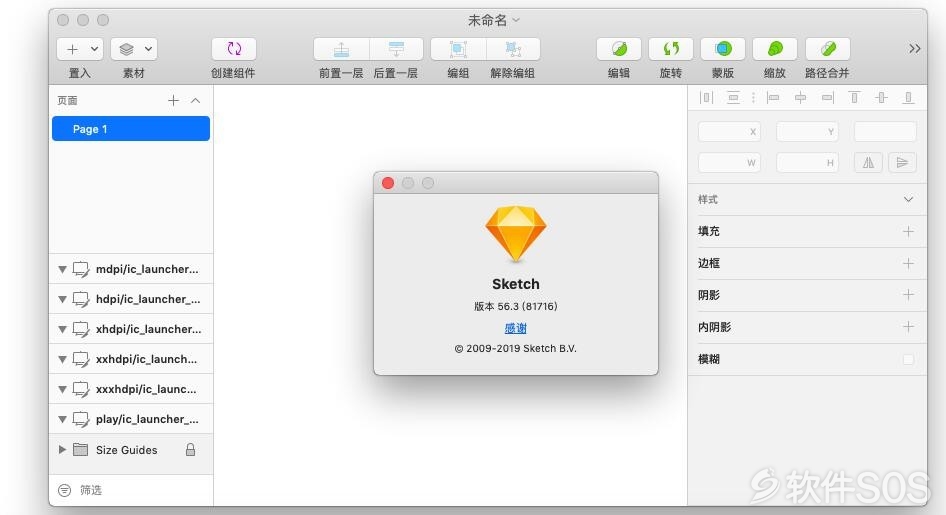Image resolution: width=946 pixels, height=515 pixels.
Task: Click the layer filter (筛选) icon
Action: pos(64,490)
